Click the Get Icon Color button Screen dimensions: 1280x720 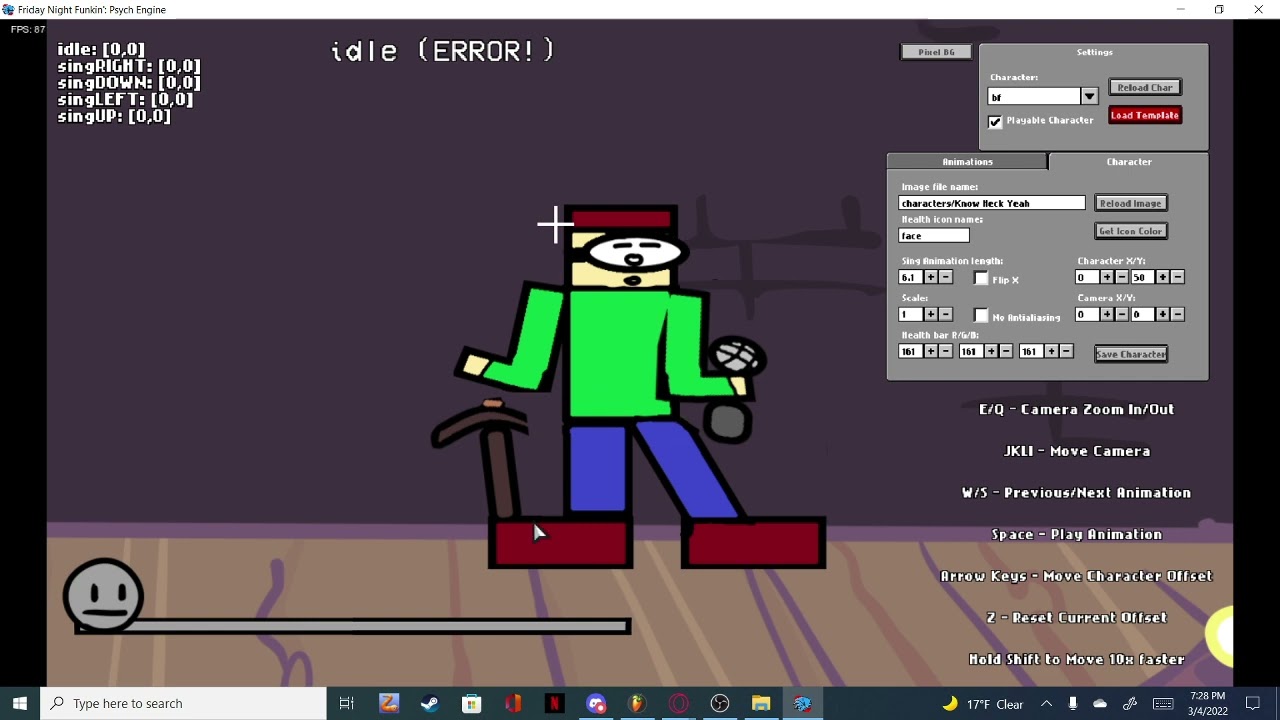(x=1131, y=232)
